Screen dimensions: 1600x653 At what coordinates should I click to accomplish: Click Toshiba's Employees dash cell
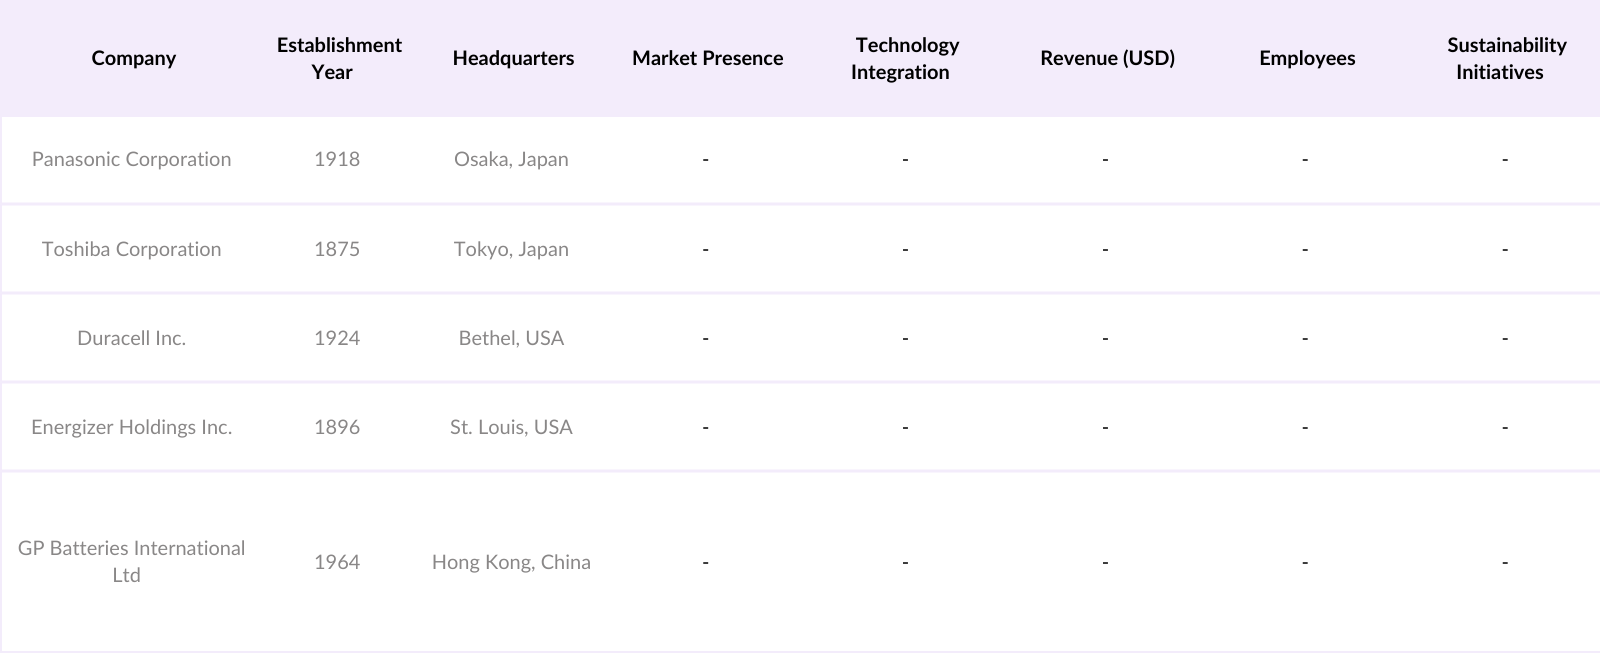(1305, 249)
